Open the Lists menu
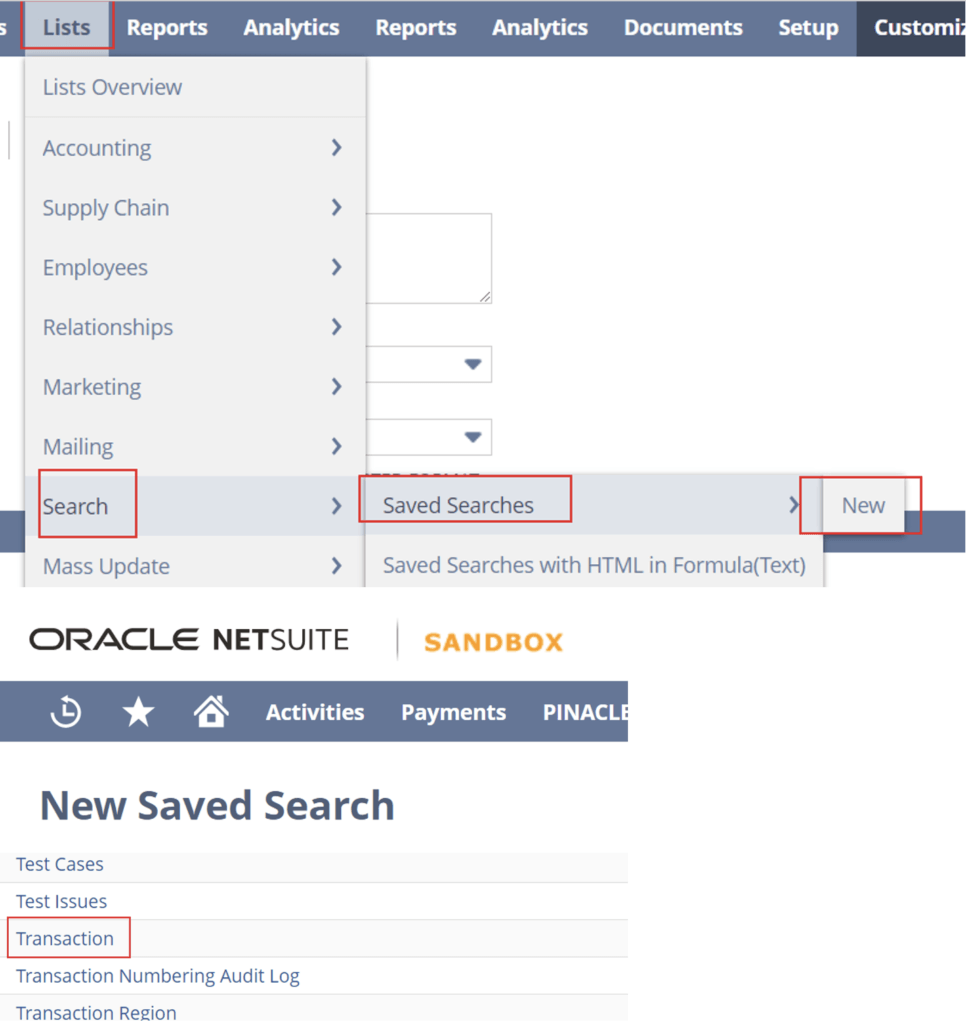Image resolution: width=966 pixels, height=1024 pixels. [67, 27]
